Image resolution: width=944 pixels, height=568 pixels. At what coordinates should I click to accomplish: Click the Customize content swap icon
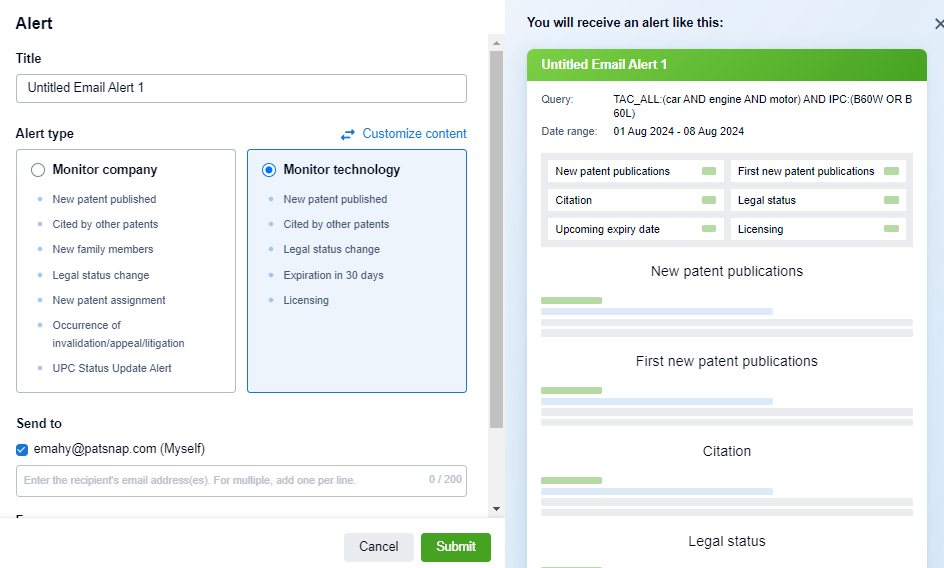(x=348, y=134)
